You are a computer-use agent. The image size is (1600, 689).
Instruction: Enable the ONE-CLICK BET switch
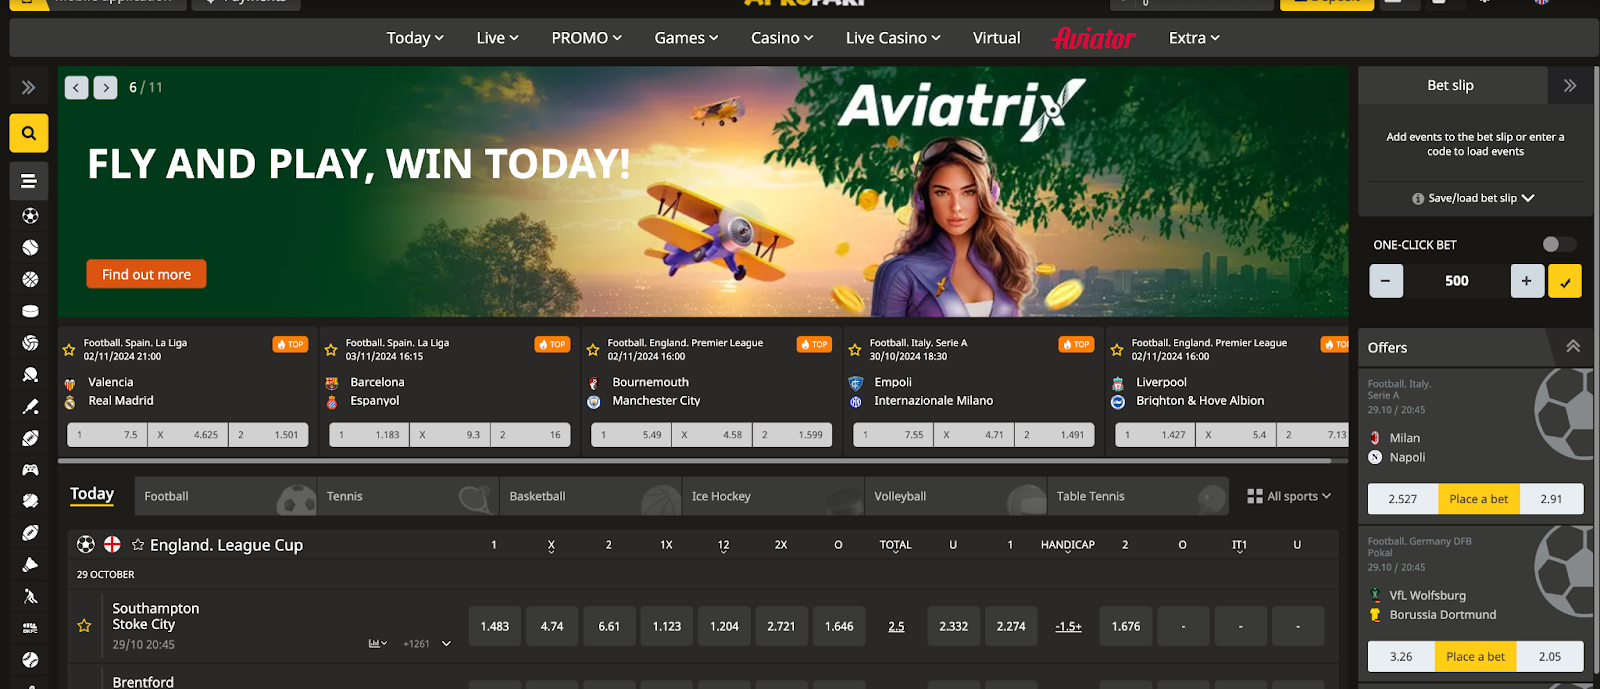[1557, 245]
